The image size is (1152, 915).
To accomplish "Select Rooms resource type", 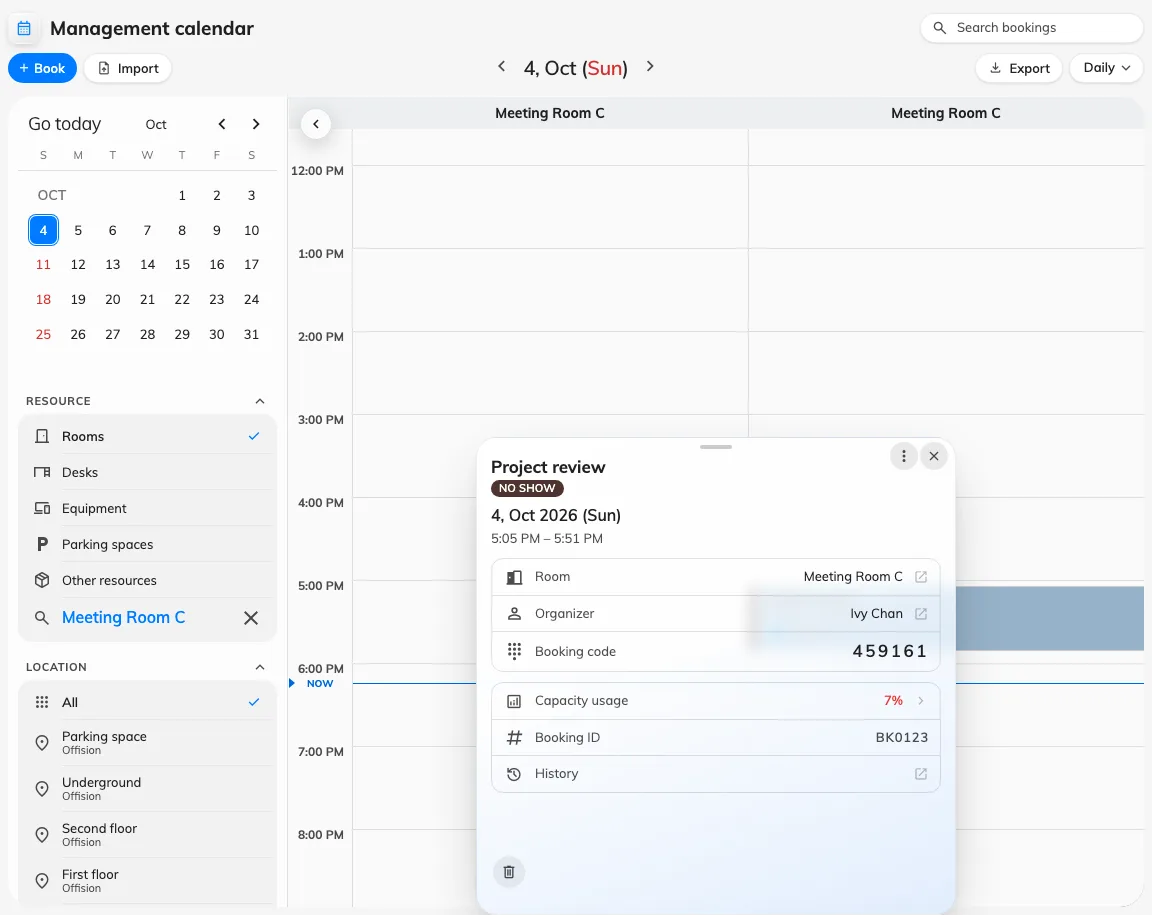I will point(147,437).
